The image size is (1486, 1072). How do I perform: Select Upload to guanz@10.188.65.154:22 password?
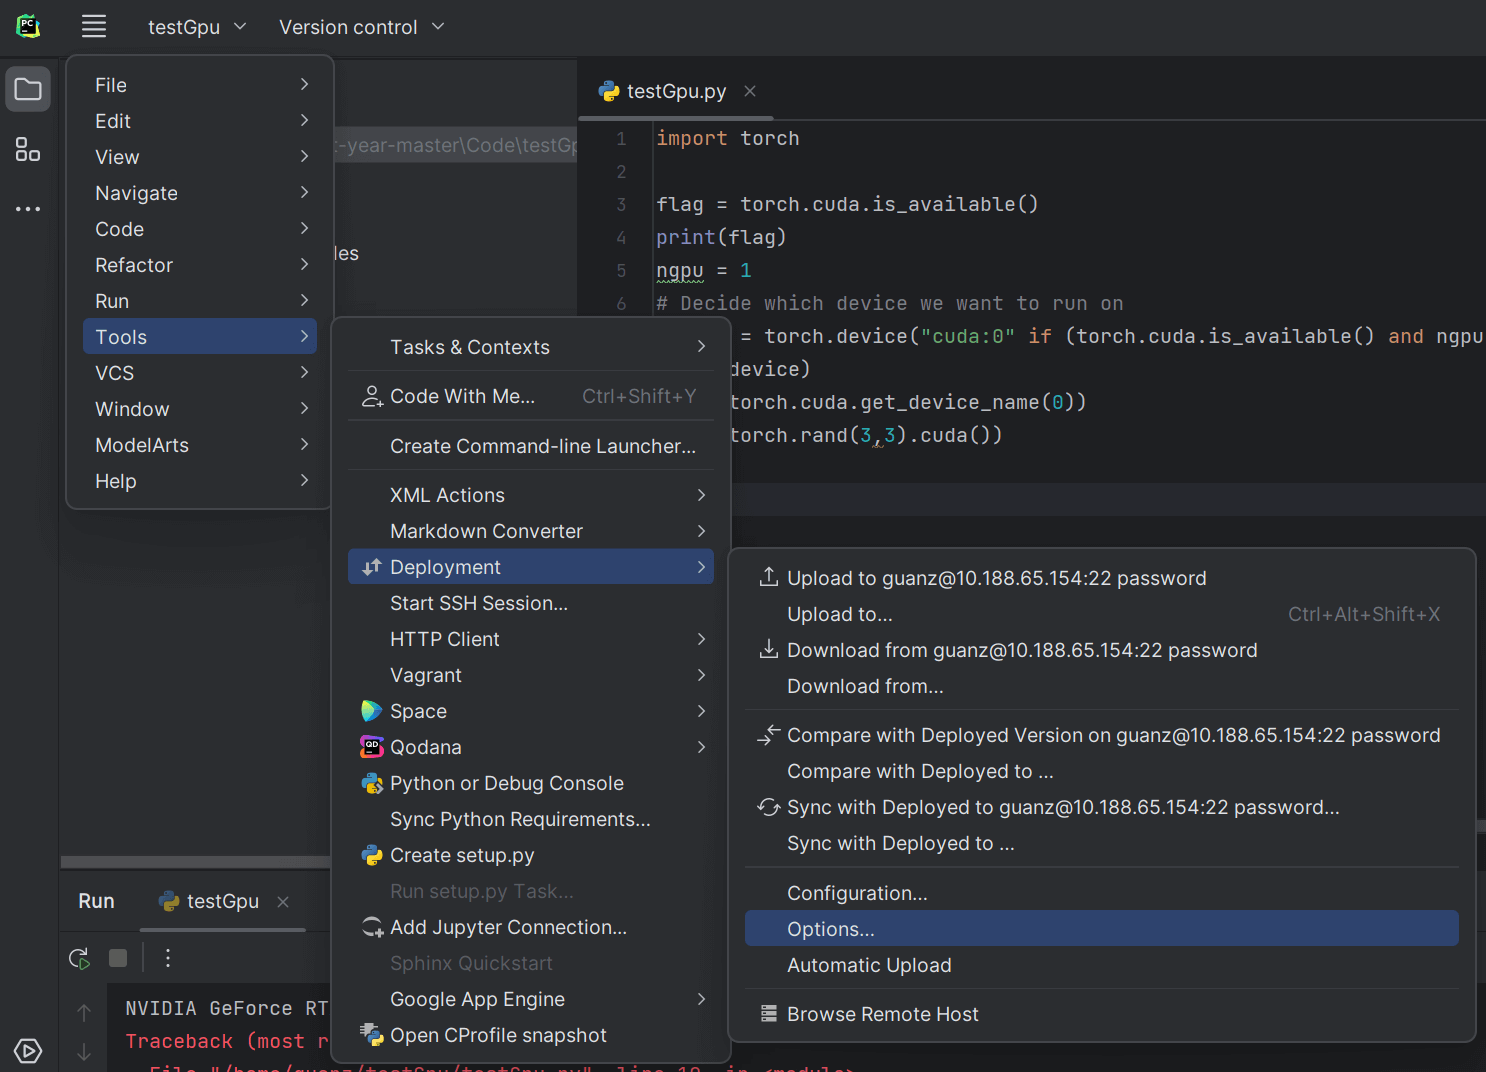[x=1102, y=578]
